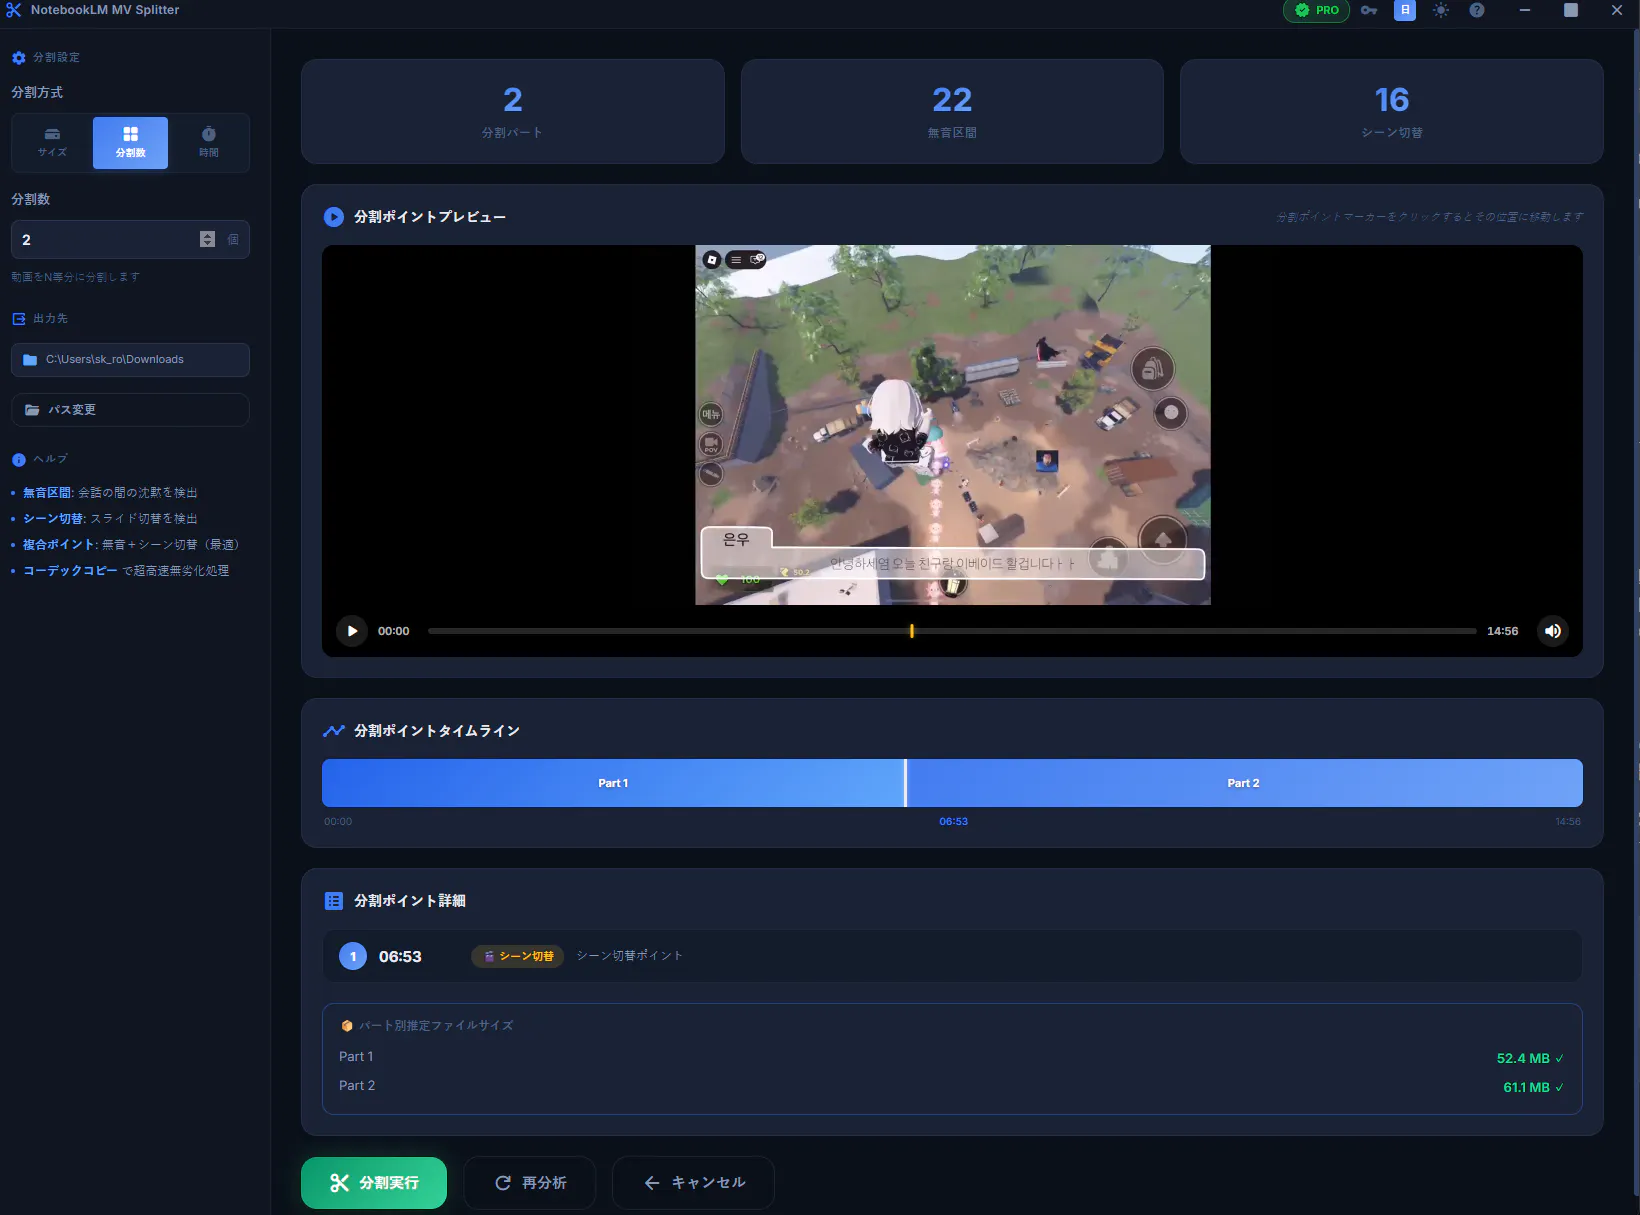Click the output folder path field
This screenshot has height=1215, width=1640.
[130, 360]
